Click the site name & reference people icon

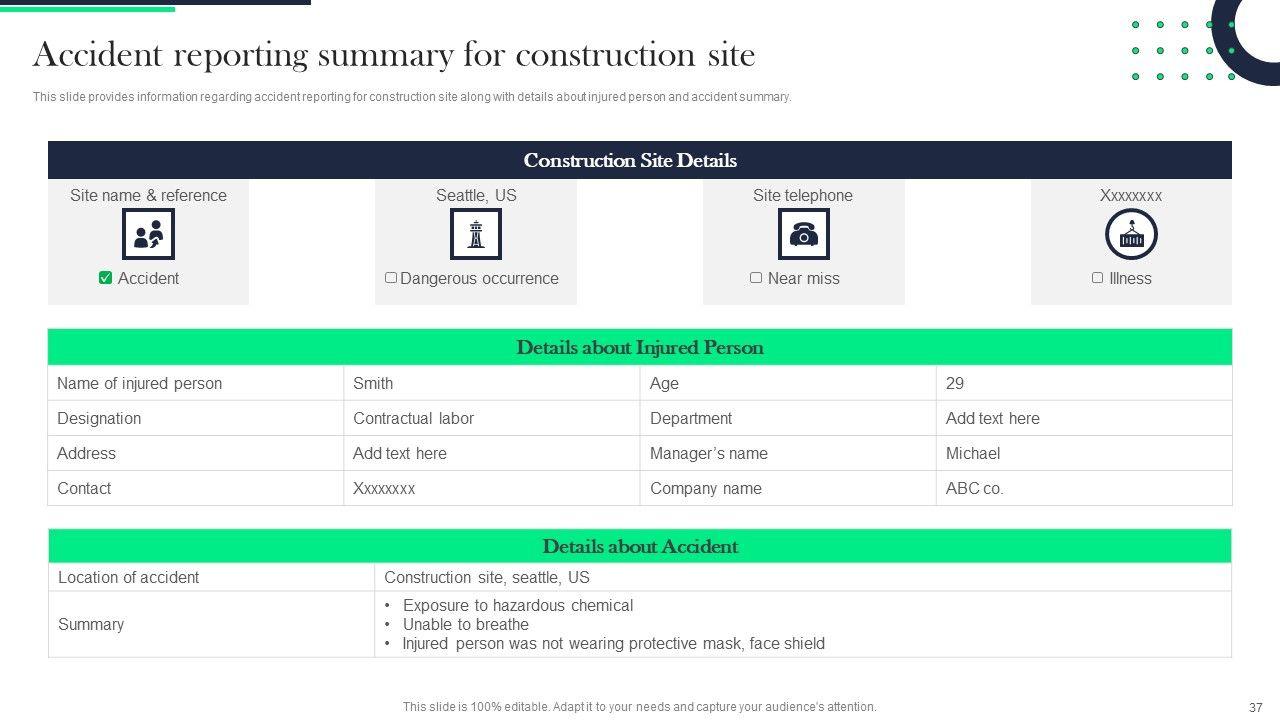[x=148, y=235]
